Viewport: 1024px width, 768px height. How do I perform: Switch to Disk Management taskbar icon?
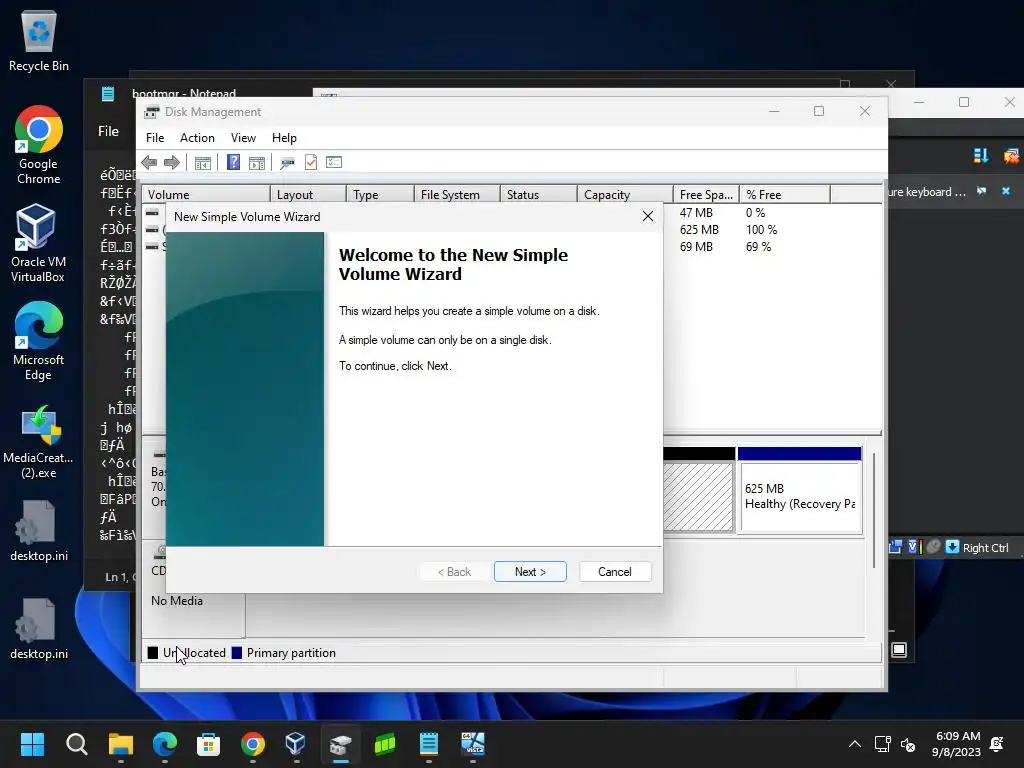coord(341,744)
